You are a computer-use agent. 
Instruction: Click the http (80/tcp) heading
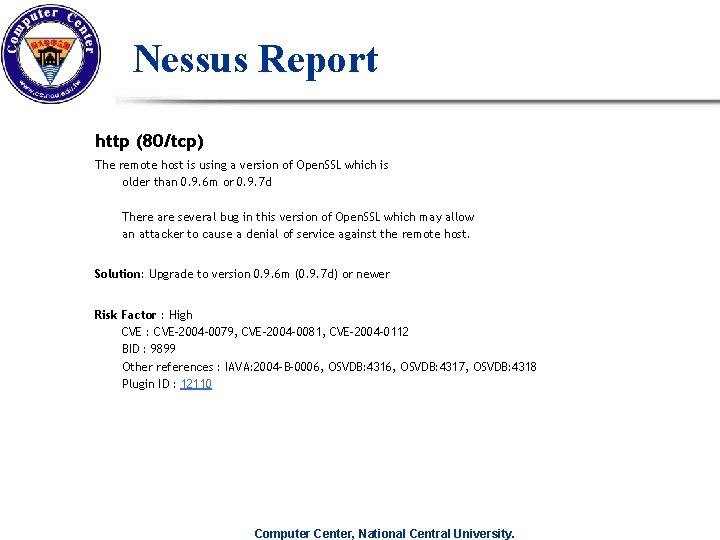[149, 141]
